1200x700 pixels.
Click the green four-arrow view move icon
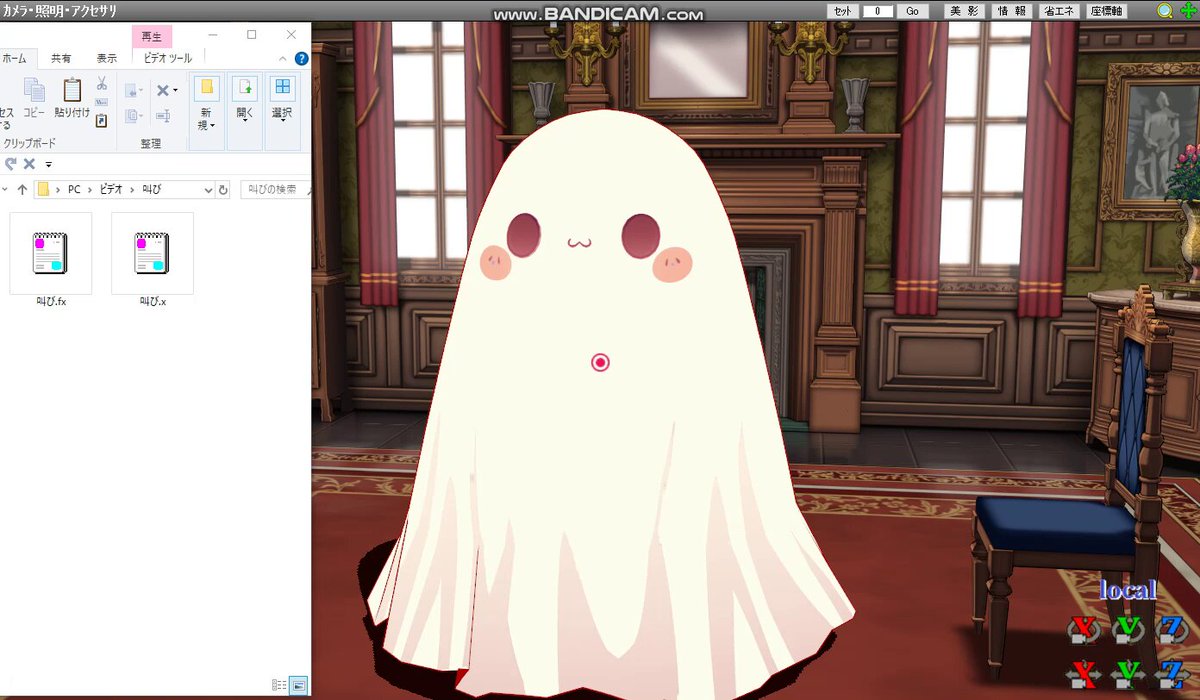tap(1187, 11)
